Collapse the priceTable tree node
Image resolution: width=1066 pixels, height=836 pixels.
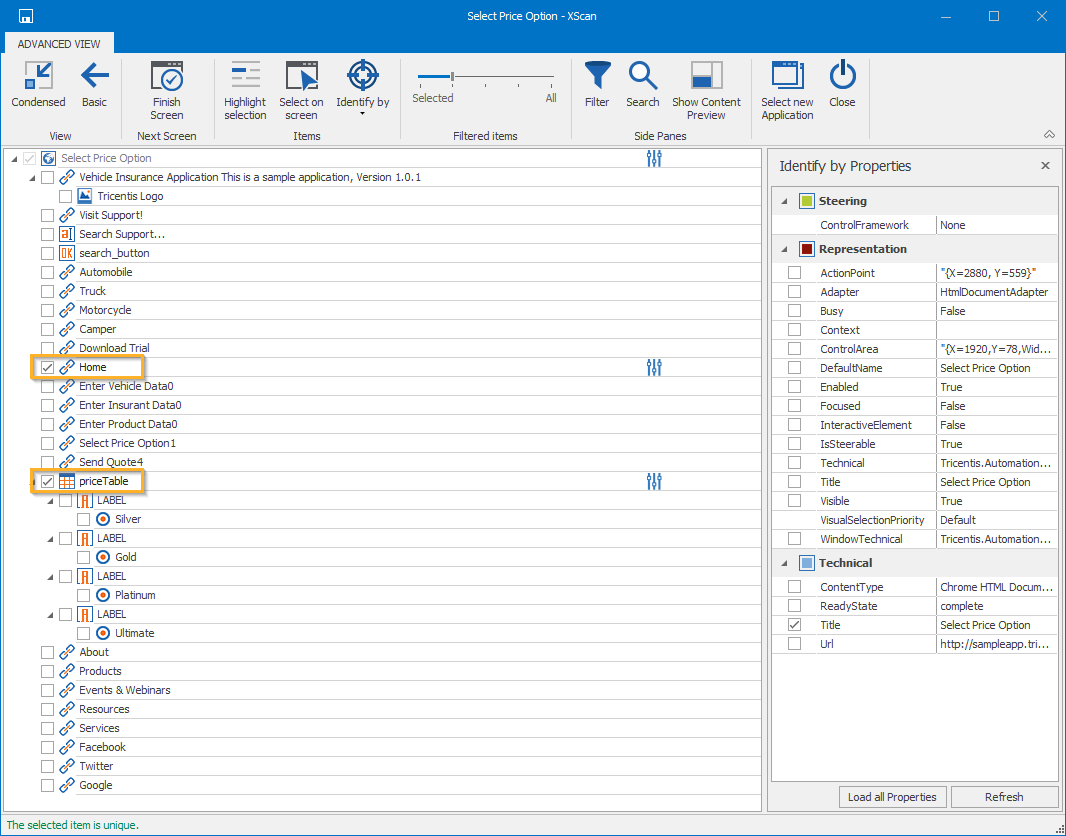[x=34, y=482]
